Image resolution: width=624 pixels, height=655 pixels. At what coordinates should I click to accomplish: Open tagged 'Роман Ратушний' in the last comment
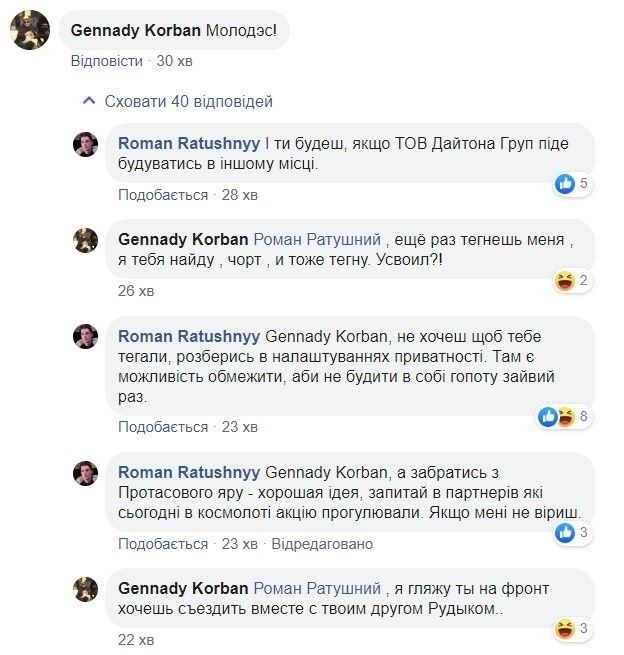coord(317,588)
